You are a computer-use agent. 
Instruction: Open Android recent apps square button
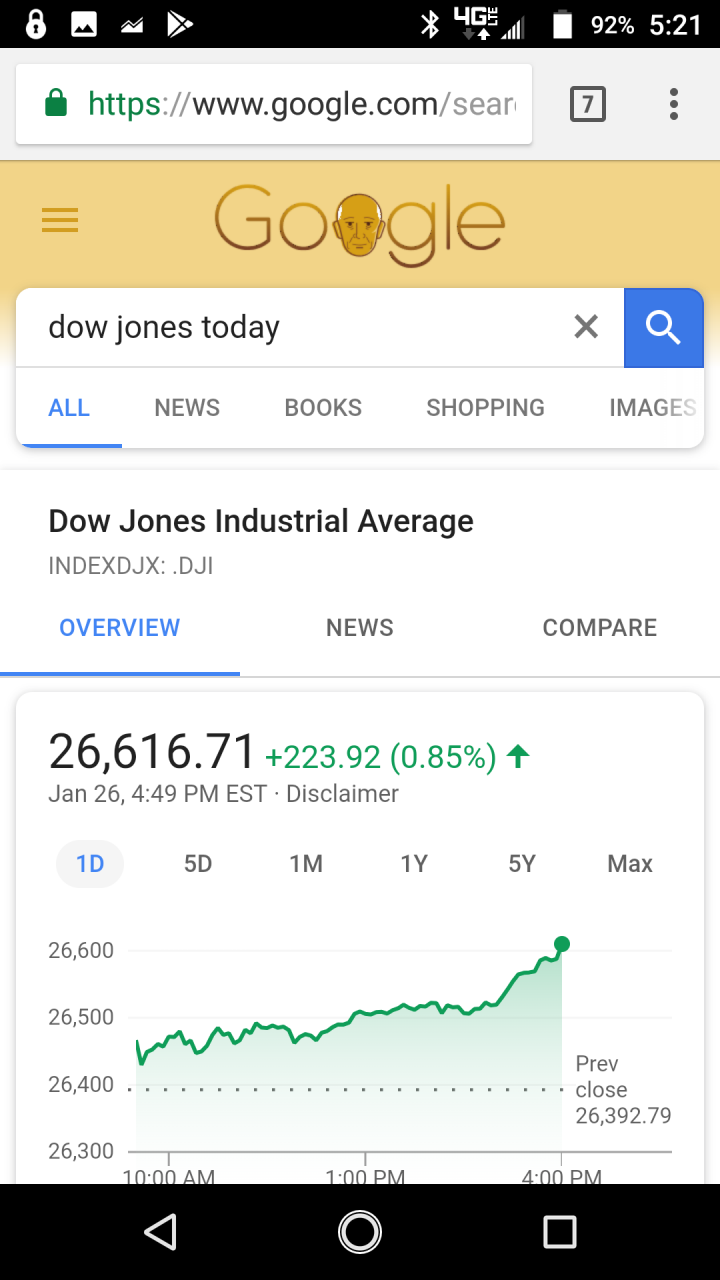(x=560, y=1232)
